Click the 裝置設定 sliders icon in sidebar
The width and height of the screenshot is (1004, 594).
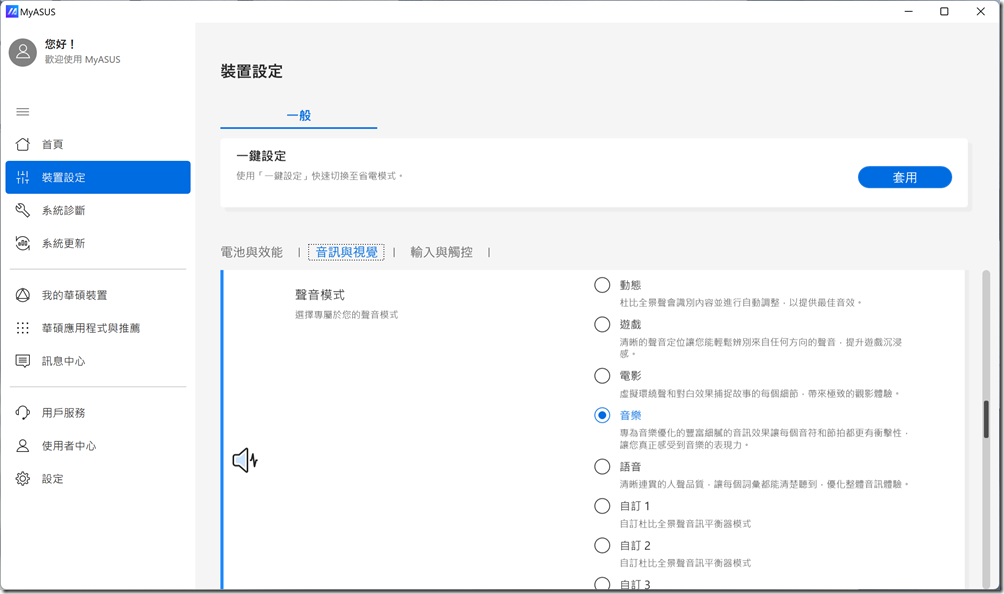click(23, 177)
